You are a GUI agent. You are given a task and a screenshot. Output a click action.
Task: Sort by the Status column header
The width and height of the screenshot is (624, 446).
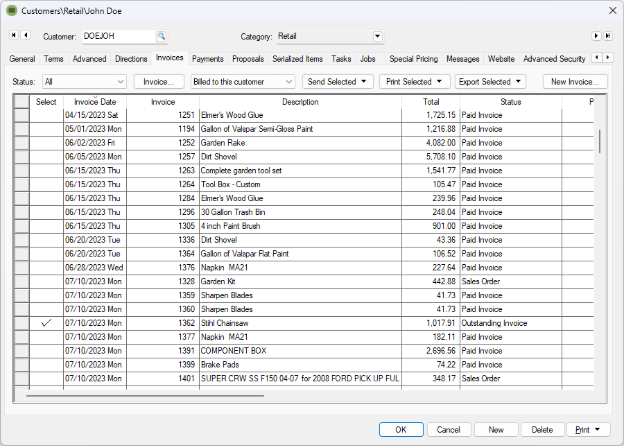[511, 102]
